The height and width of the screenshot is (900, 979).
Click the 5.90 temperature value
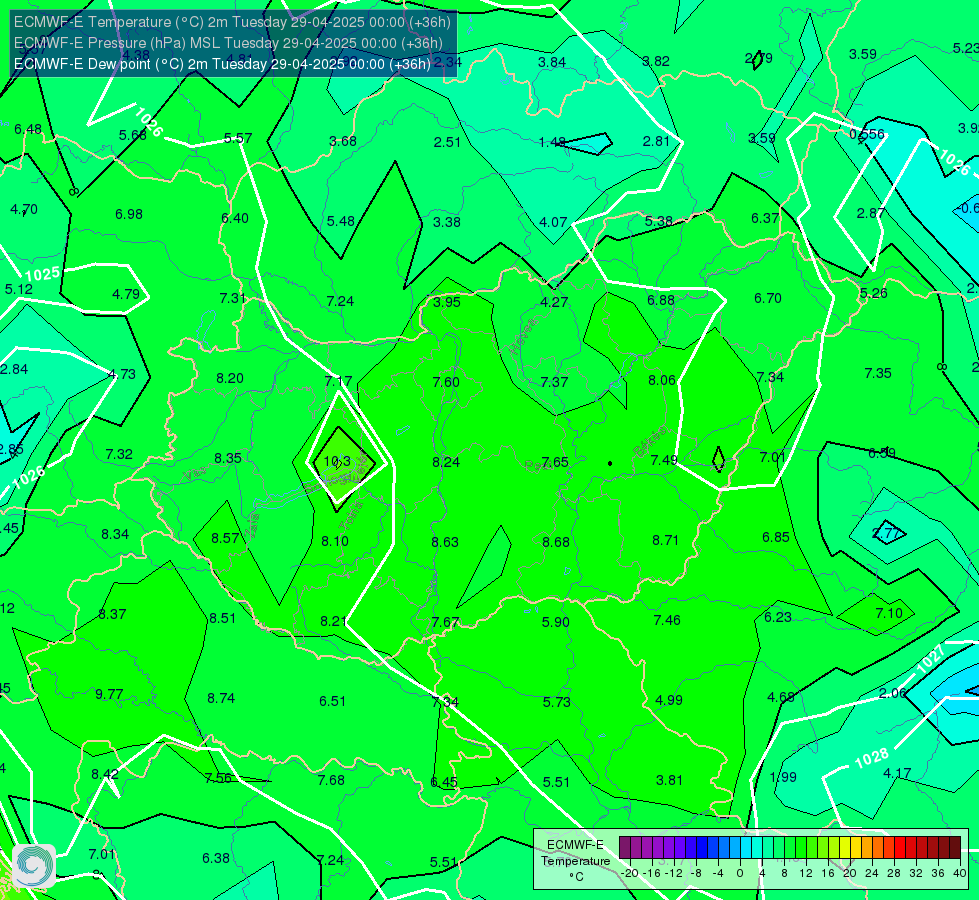555,622
